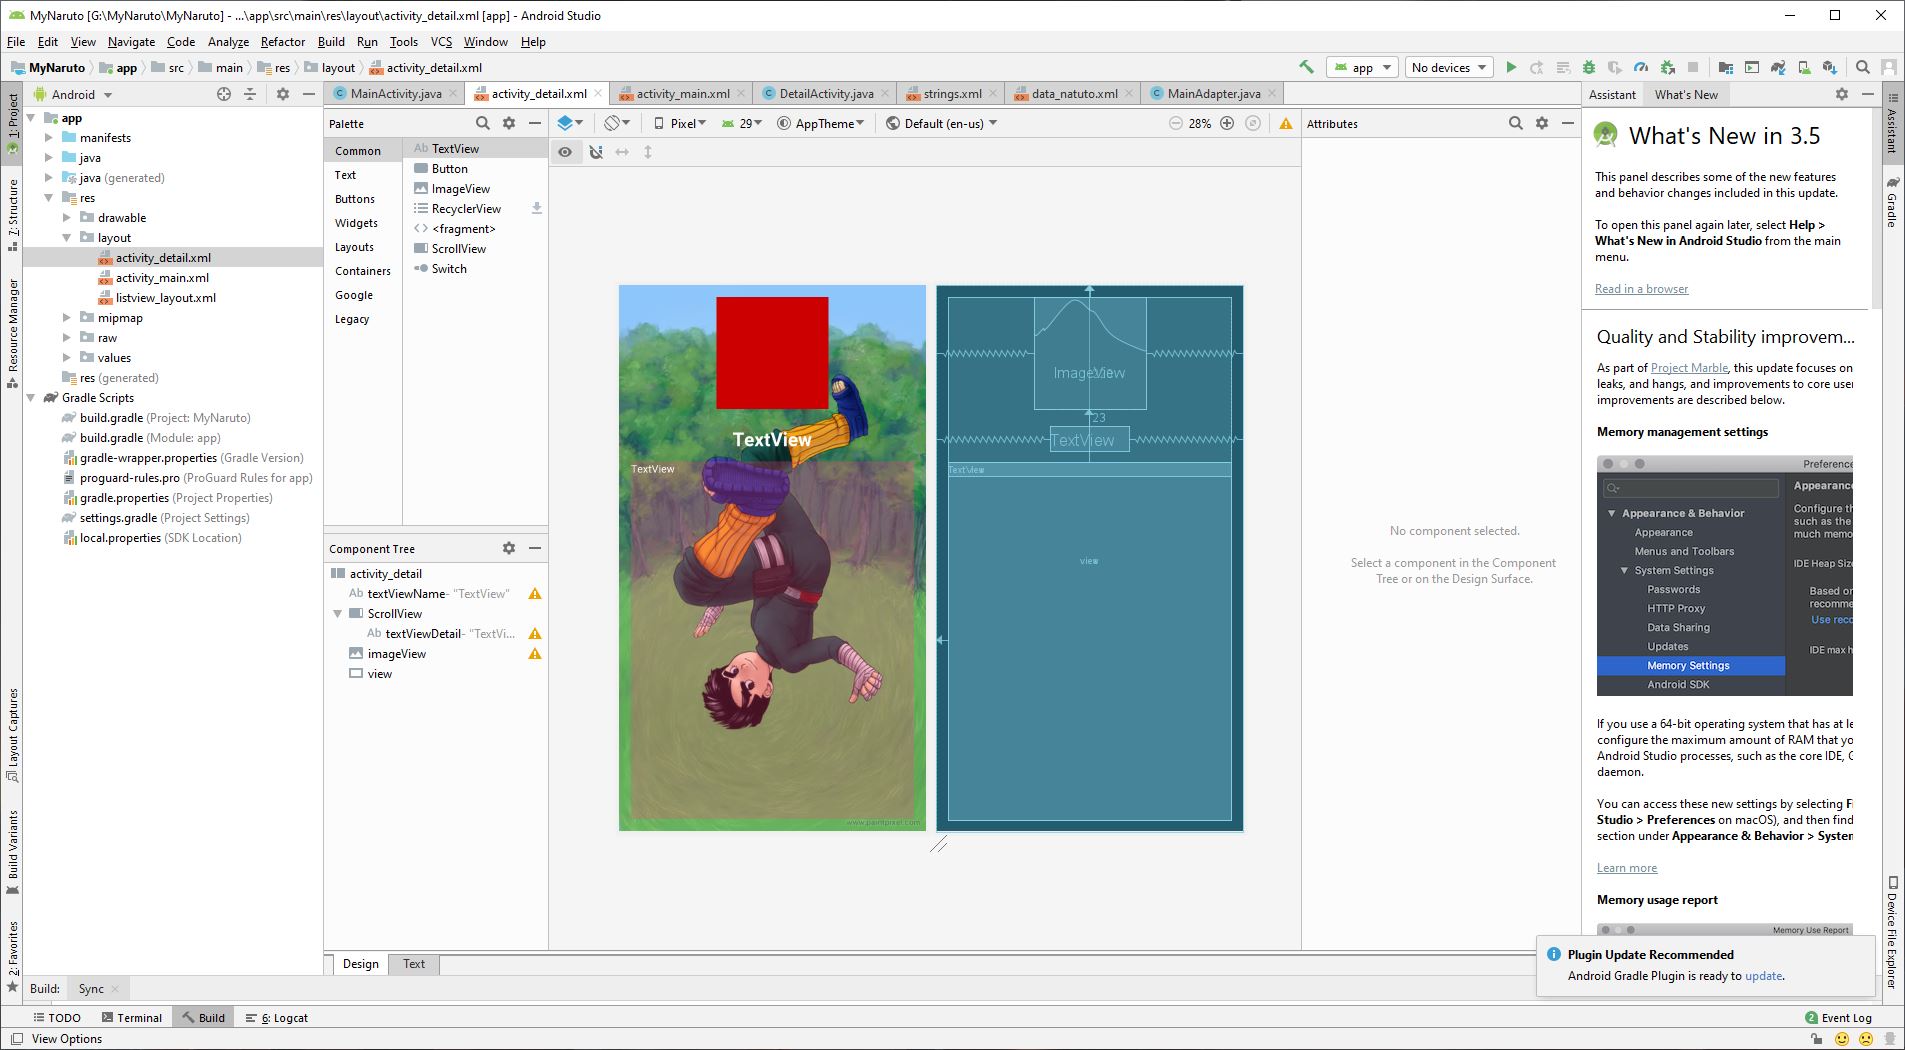Expand the drawable folder
This screenshot has width=1905, height=1050.
click(x=67, y=217)
